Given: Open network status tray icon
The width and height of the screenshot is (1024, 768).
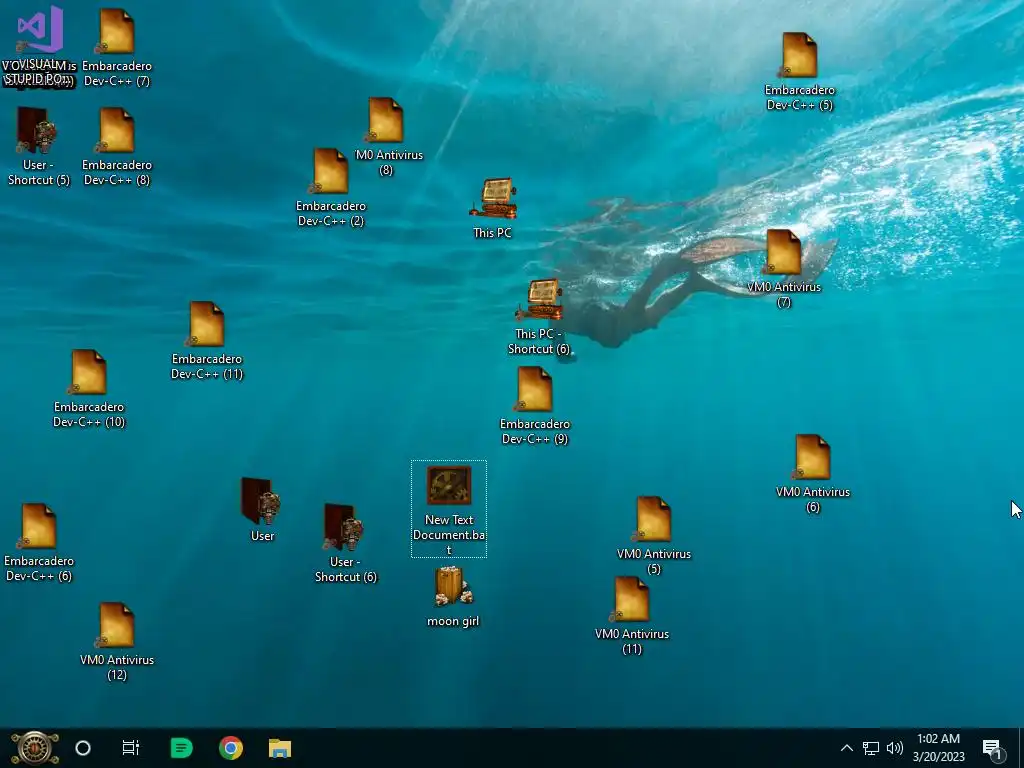Looking at the screenshot, I should click(871, 748).
